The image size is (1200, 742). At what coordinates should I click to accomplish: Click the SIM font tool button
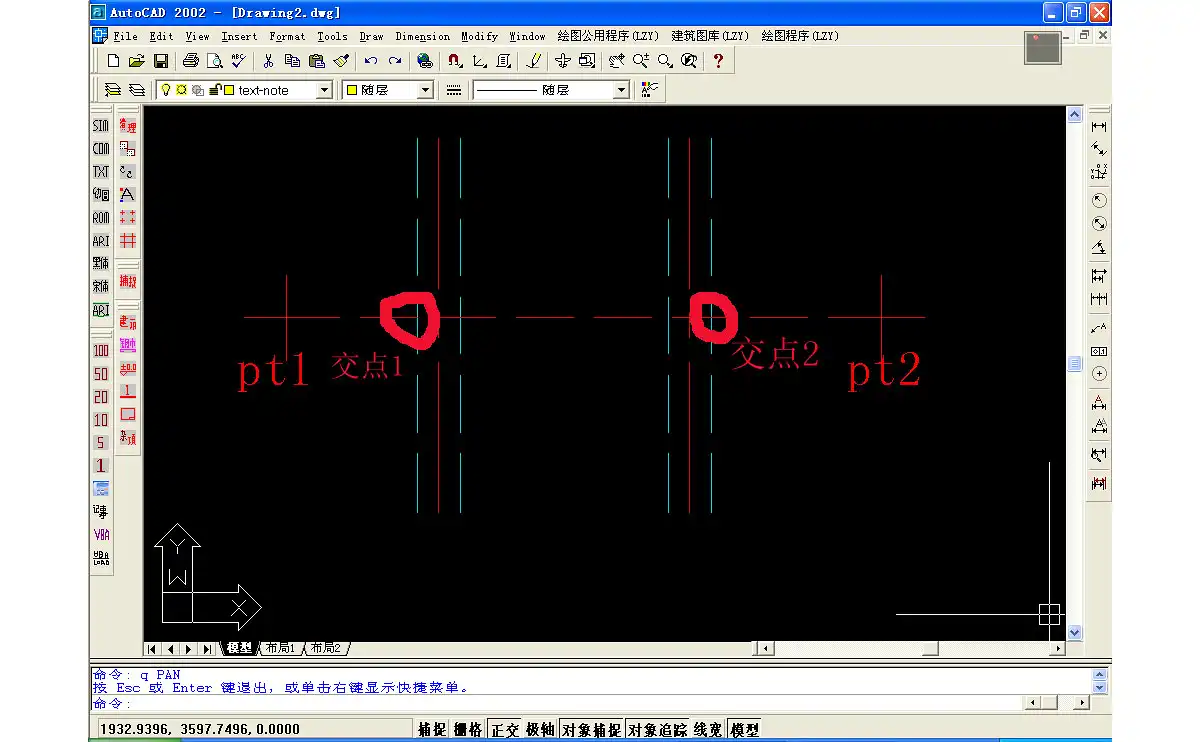pos(101,126)
